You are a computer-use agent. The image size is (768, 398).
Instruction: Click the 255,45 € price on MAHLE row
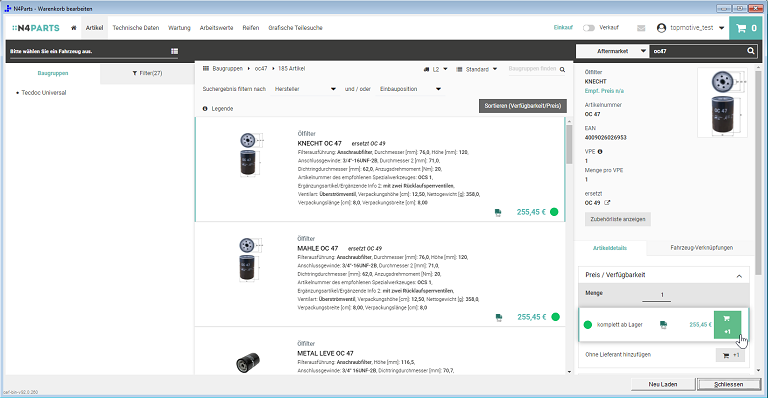(x=531, y=317)
